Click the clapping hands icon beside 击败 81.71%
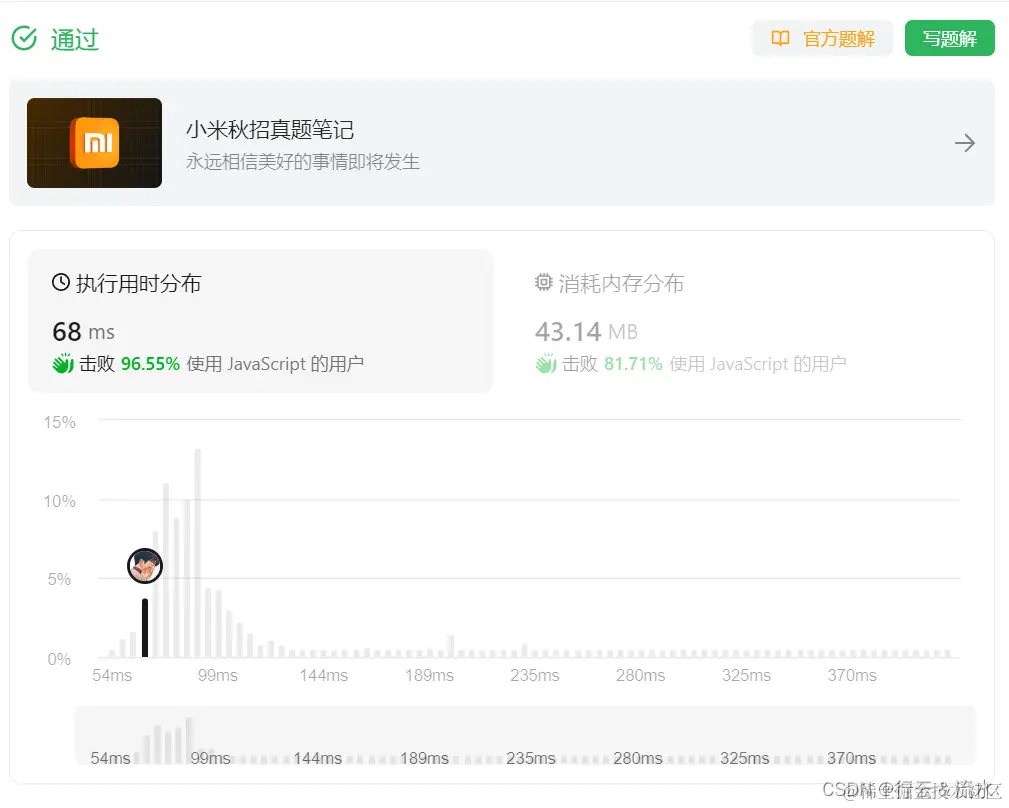The height and width of the screenshot is (808, 1009). click(546, 363)
